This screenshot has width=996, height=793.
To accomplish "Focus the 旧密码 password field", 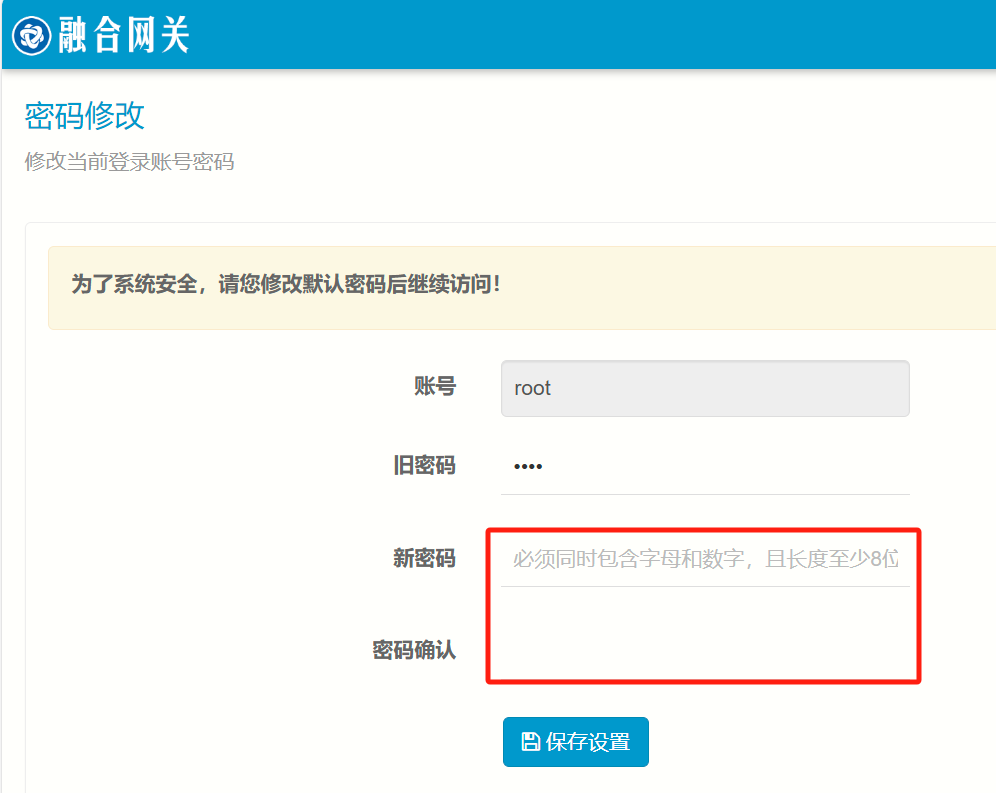I will (705, 466).
